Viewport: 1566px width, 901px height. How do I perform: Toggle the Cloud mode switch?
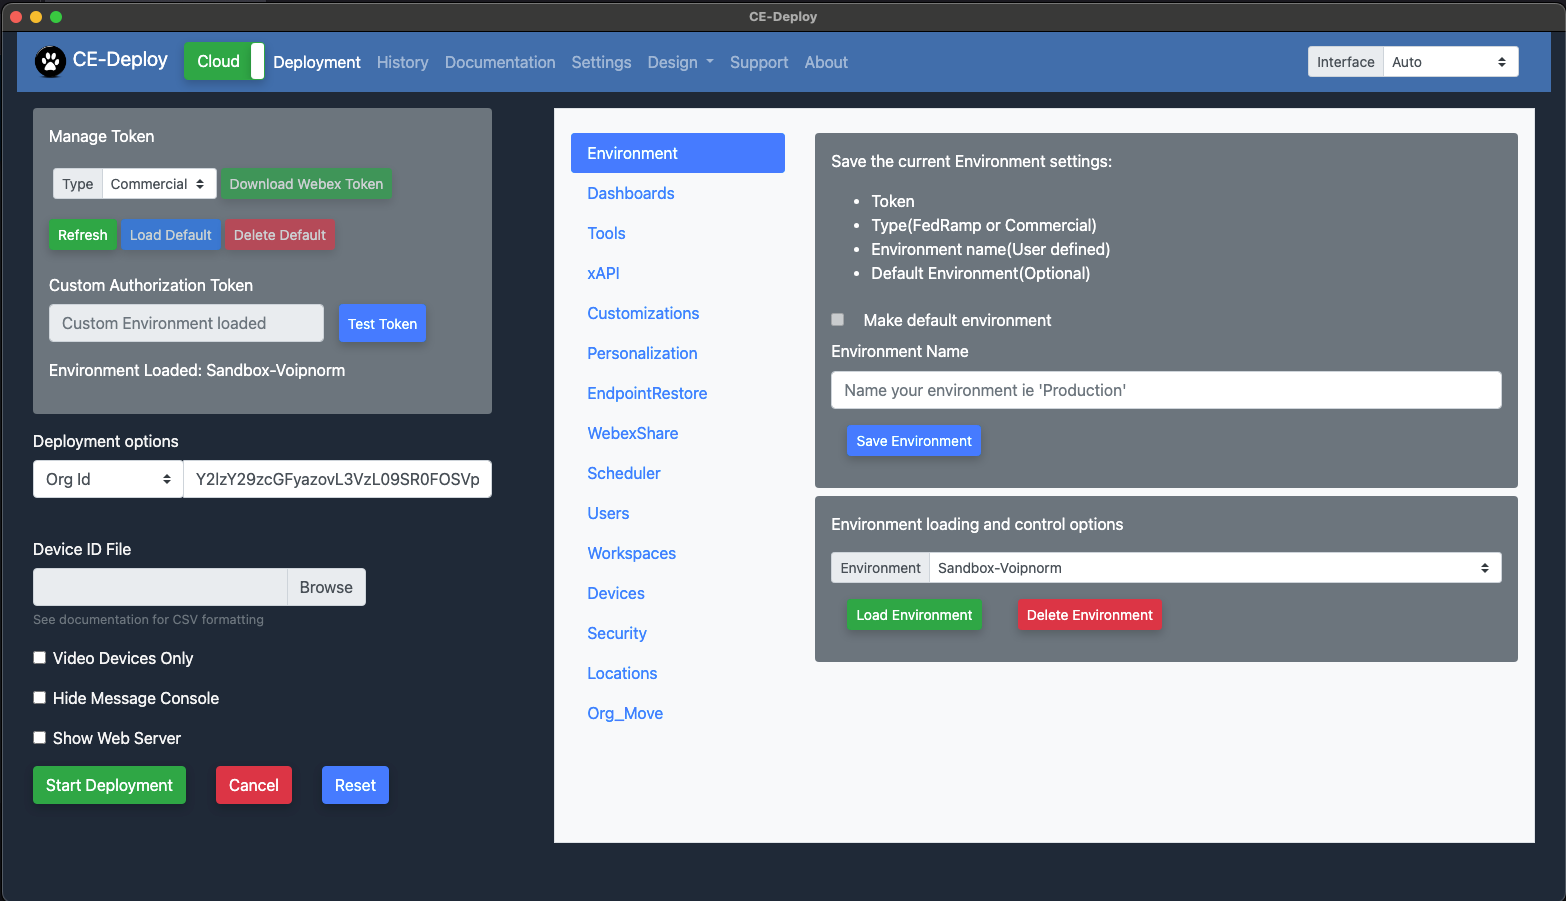(224, 61)
